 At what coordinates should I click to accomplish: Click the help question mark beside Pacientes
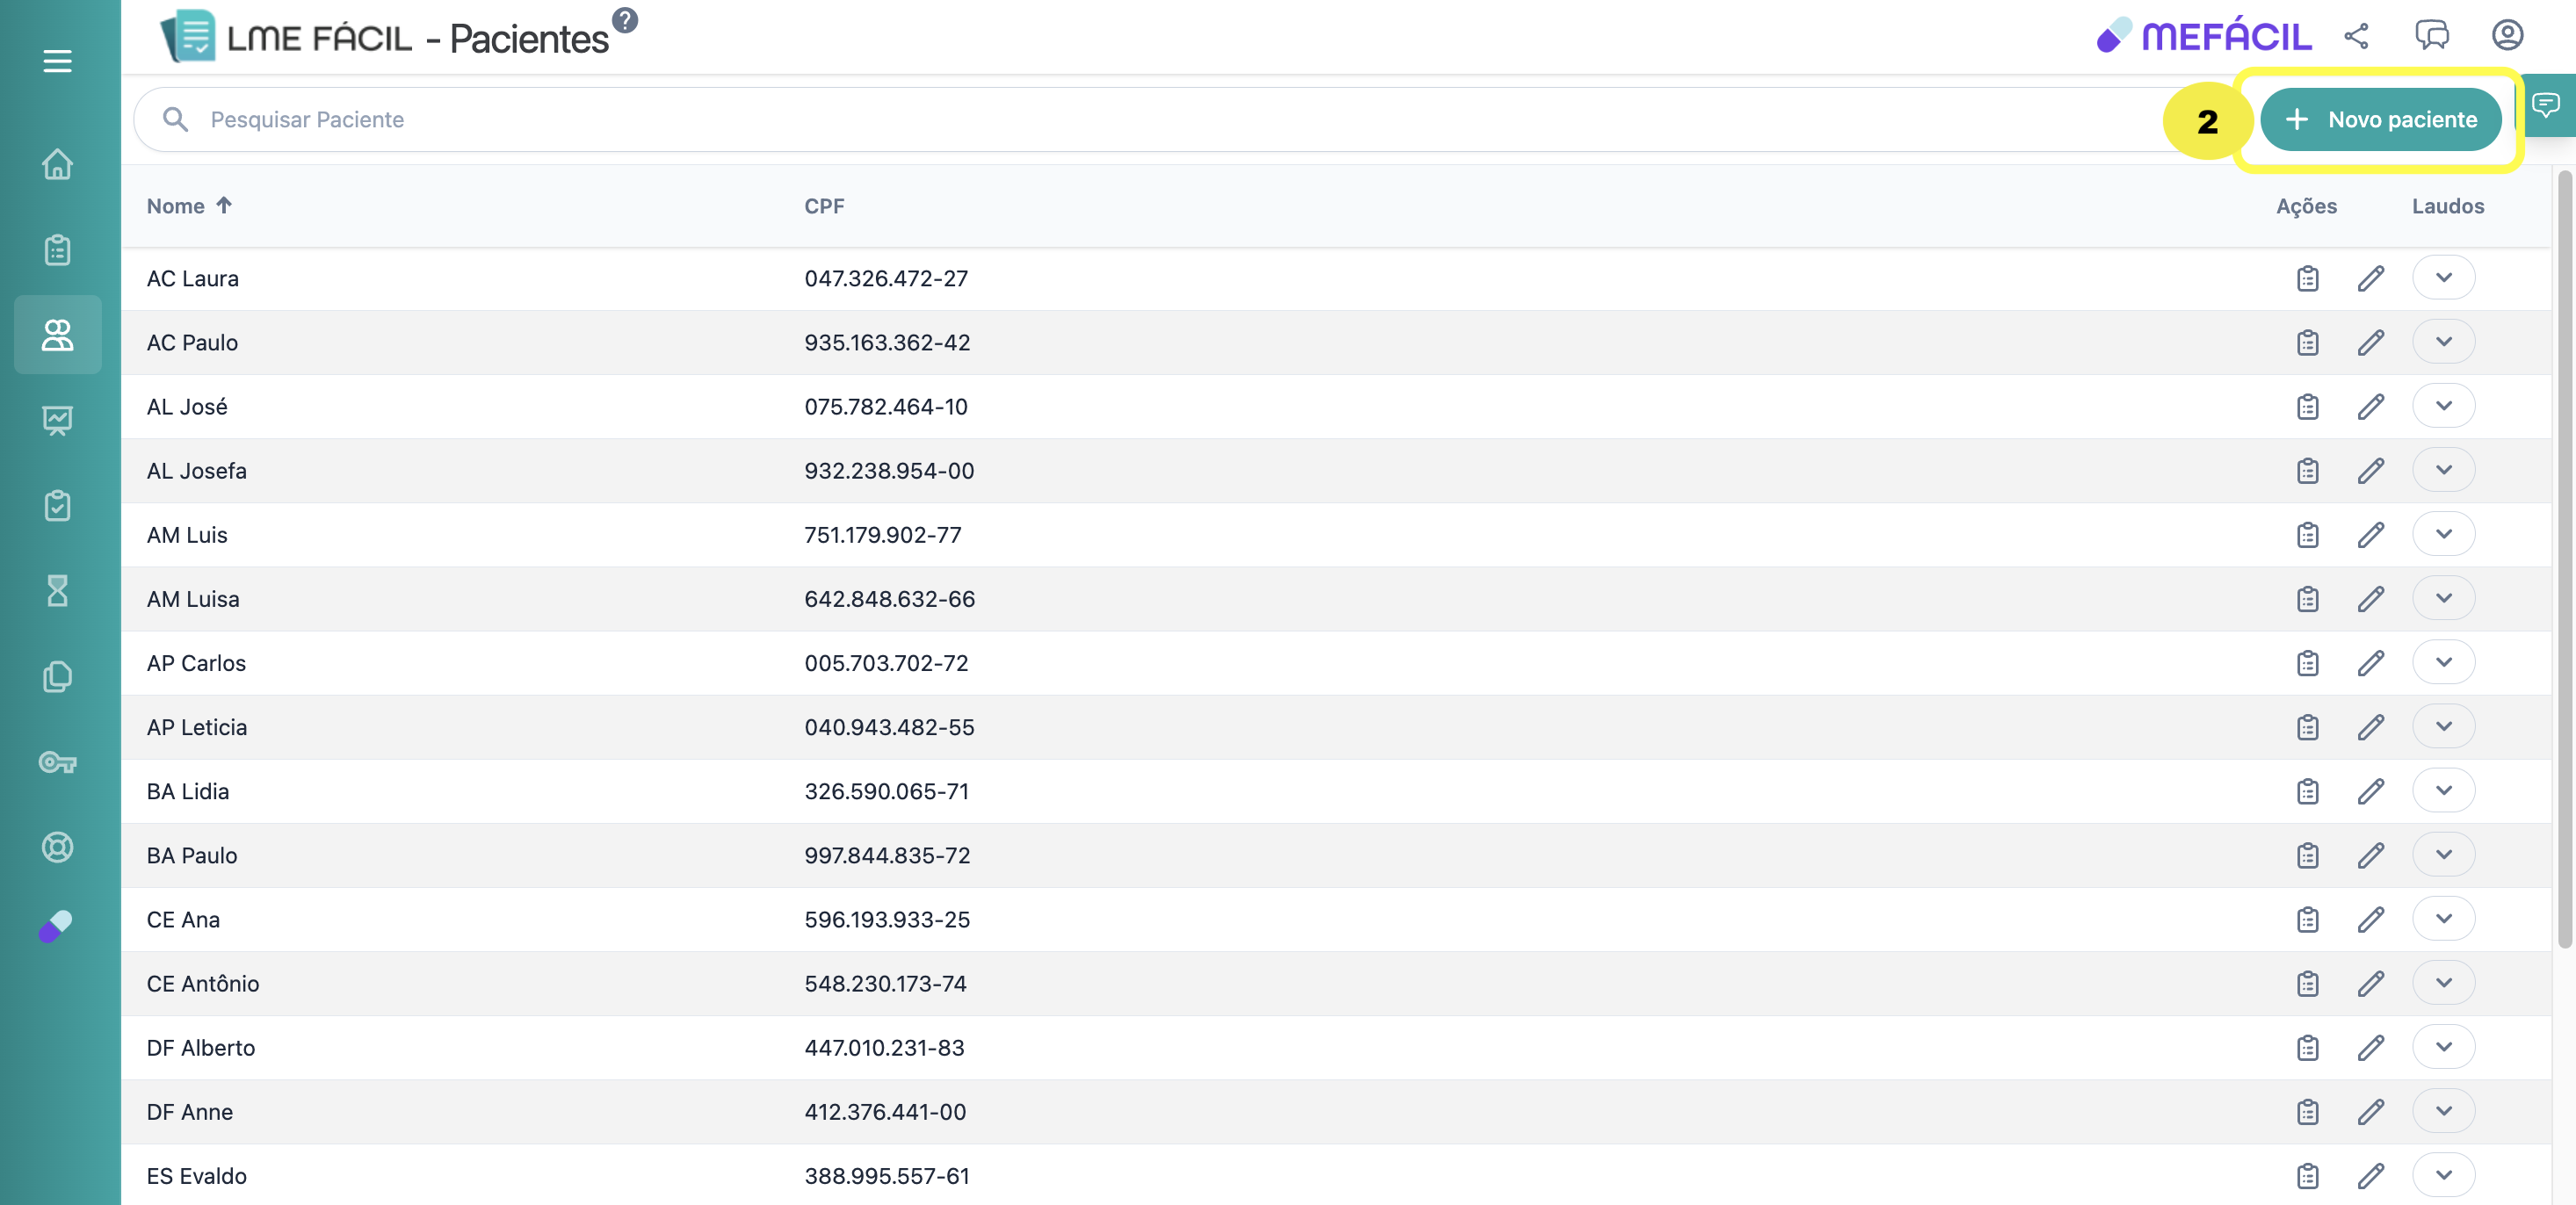(x=625, y=20)
